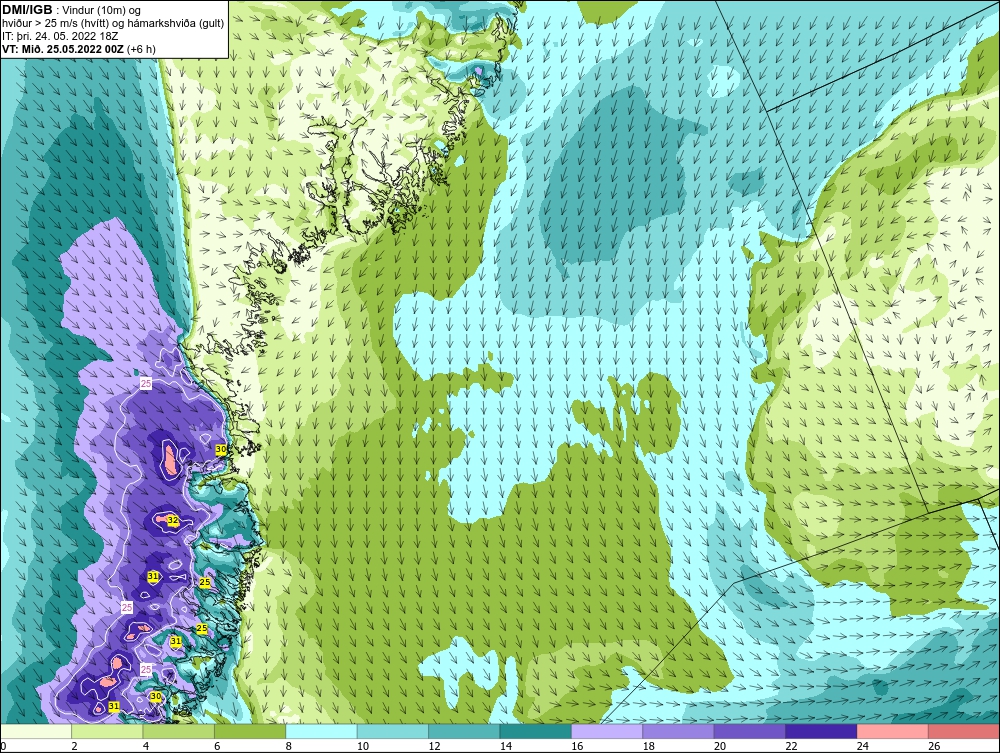
Task: Click the northernmost yellow "30" gust marker at coastline
Action: [x=221, y=450]
